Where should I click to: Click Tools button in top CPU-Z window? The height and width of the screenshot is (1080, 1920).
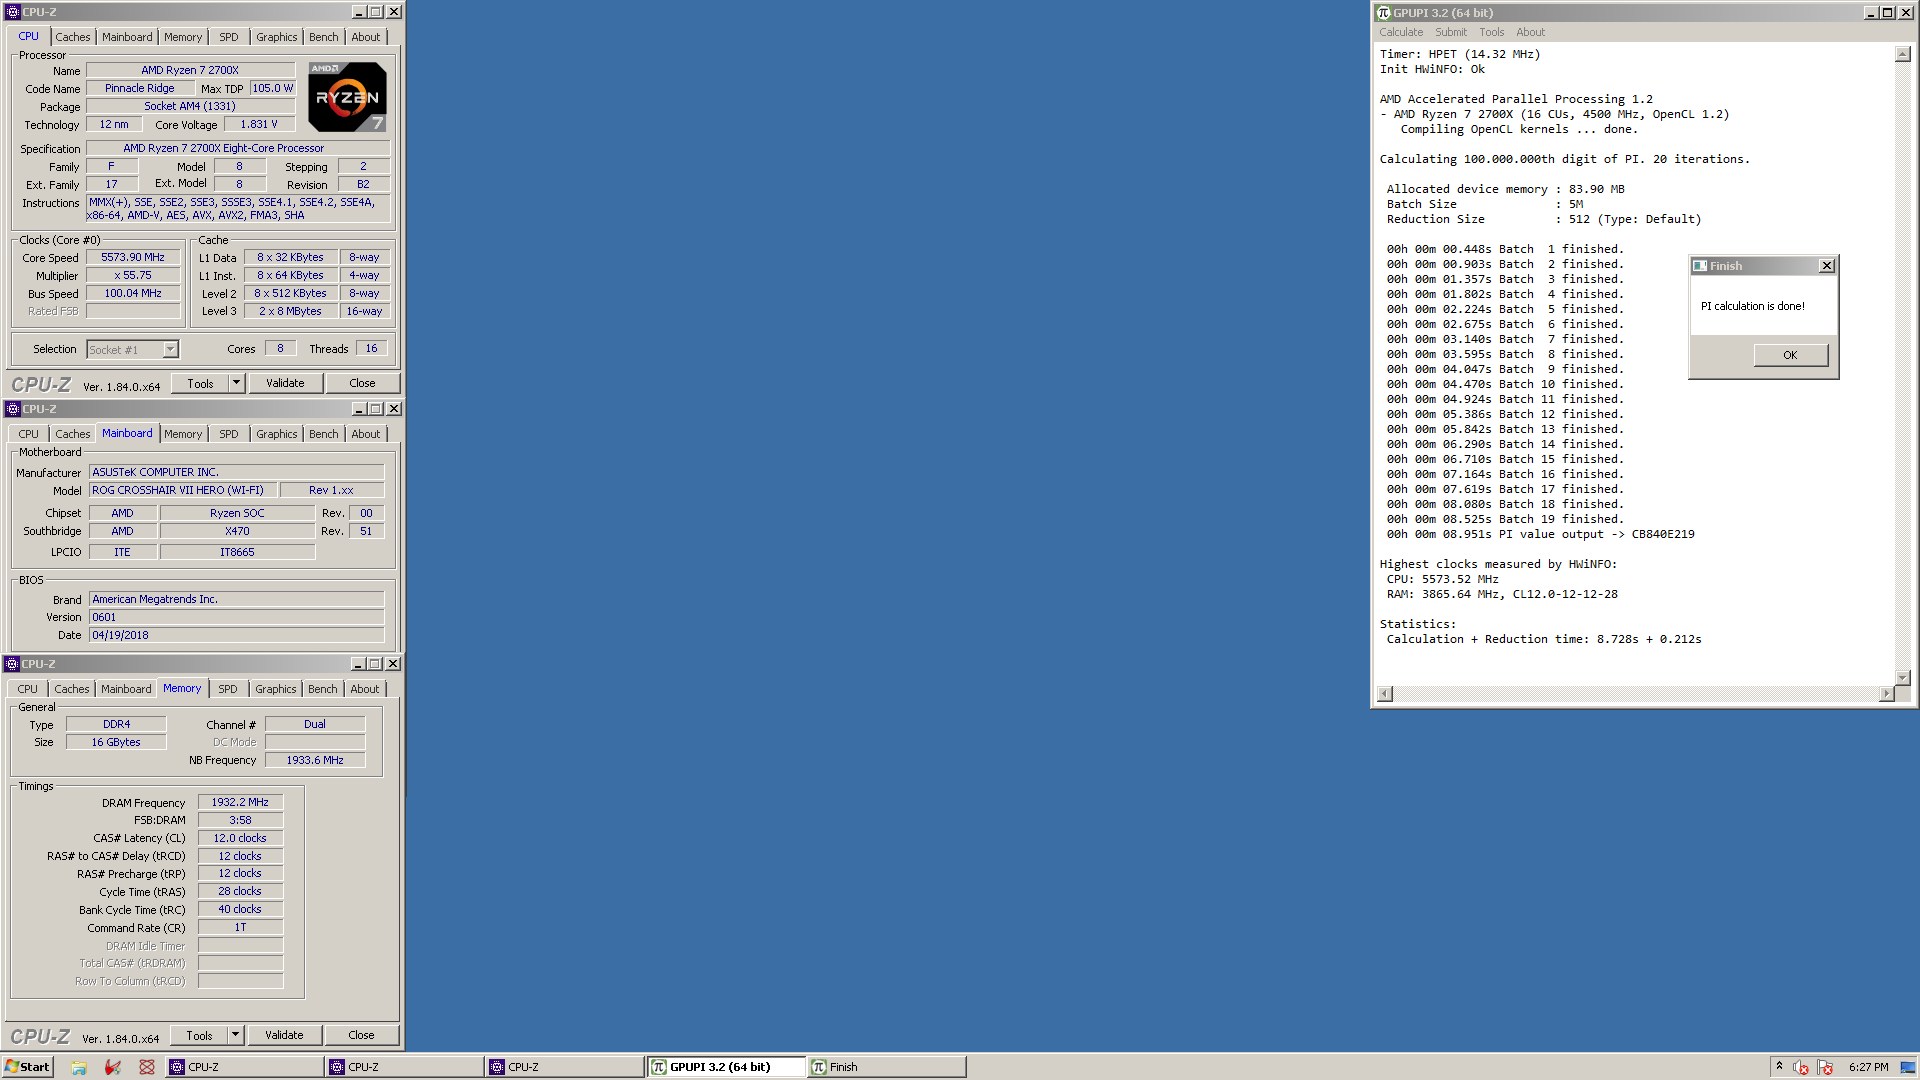(x=200, y=383)
